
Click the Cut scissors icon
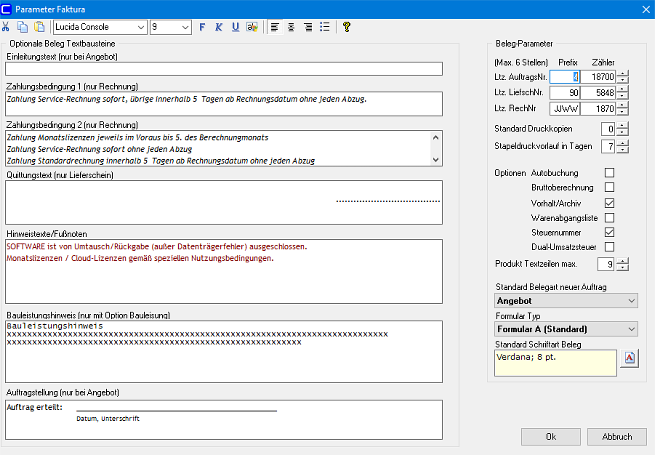tap(5, 27)
